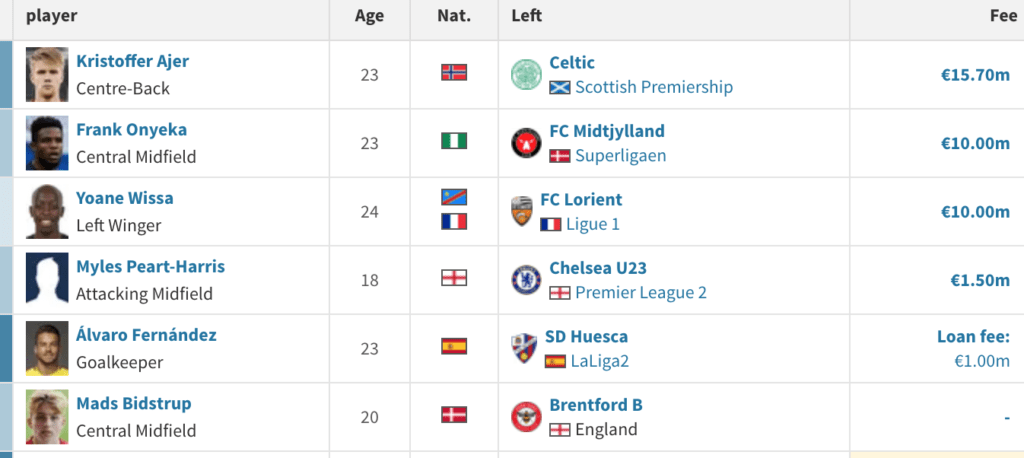Open the Ligue 1 league link
Viewport: 1024px width, 458px height.
(x=592, y=224)
